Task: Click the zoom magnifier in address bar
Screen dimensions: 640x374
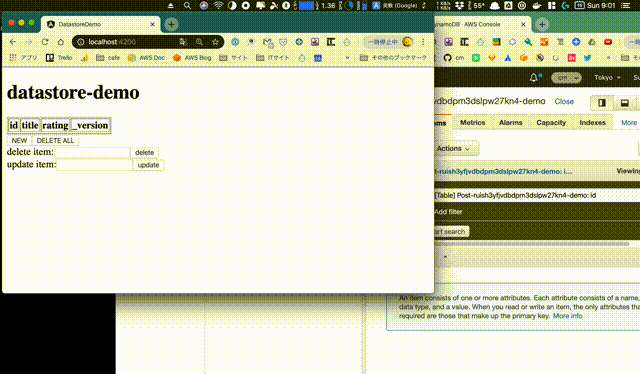Action: tap(199, 42)
